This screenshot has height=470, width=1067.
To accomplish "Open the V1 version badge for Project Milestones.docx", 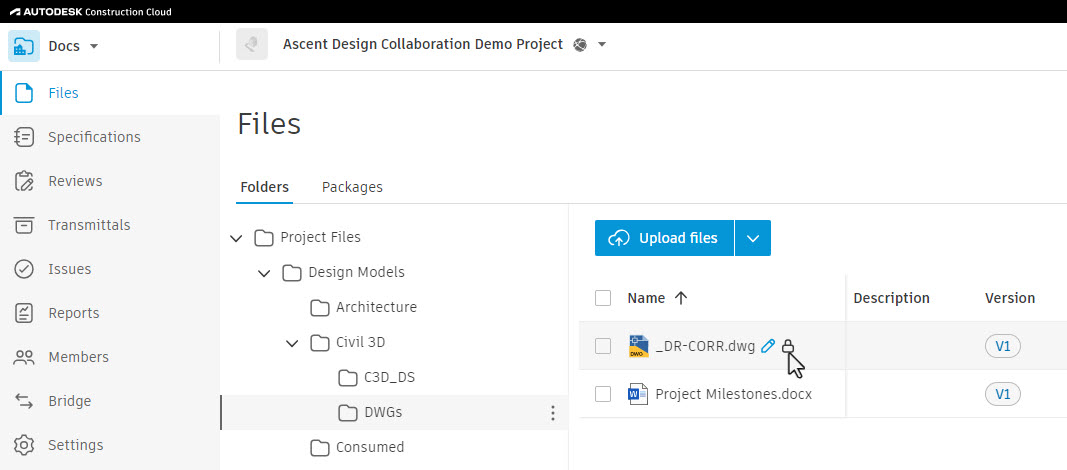I will [1002, 395].
